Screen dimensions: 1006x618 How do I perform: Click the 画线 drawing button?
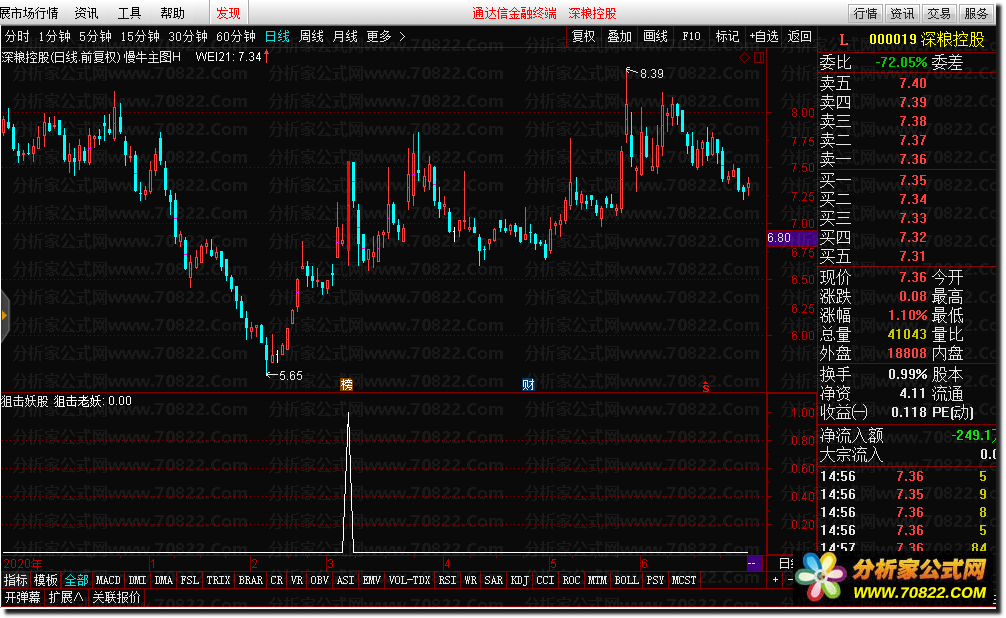655,37
